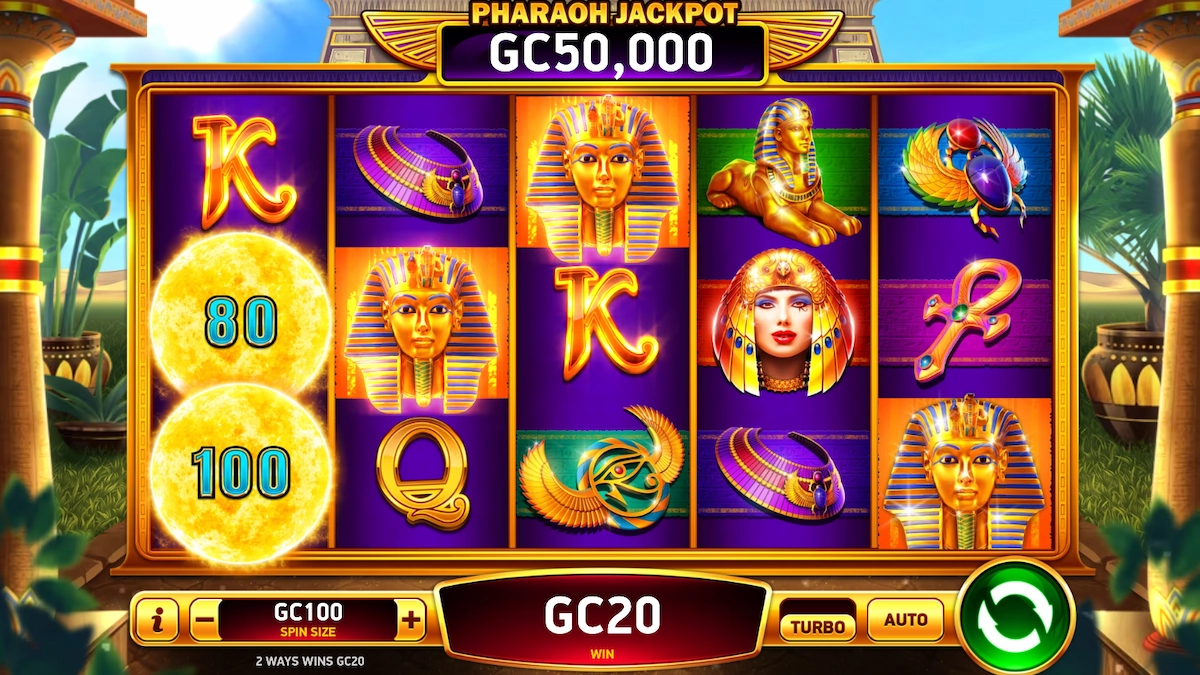1200x675 pixels.
Task: Decrease spin size with minus button
Action: pos(204,621)
